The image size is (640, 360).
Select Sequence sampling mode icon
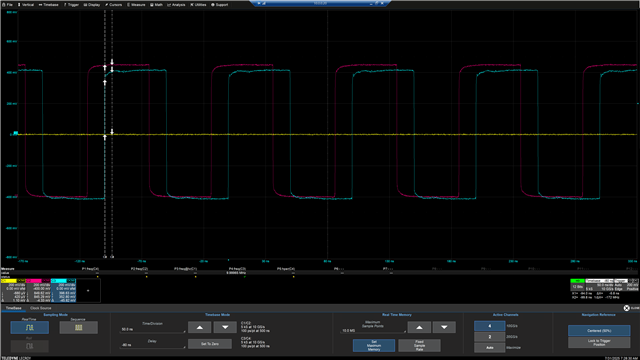coord(78,327)
